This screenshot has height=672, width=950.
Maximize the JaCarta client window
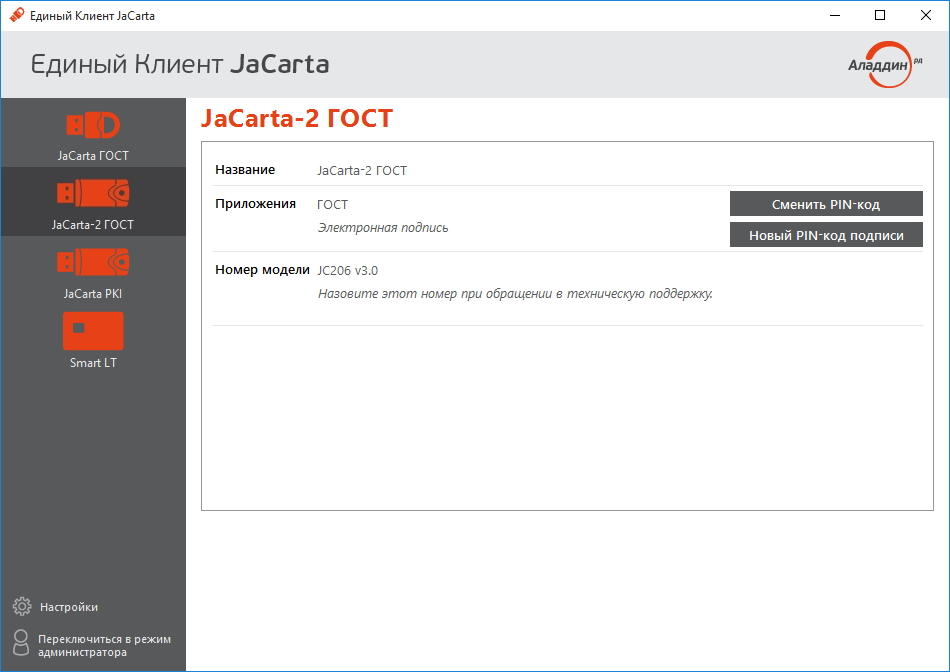(x=880, y=15)
